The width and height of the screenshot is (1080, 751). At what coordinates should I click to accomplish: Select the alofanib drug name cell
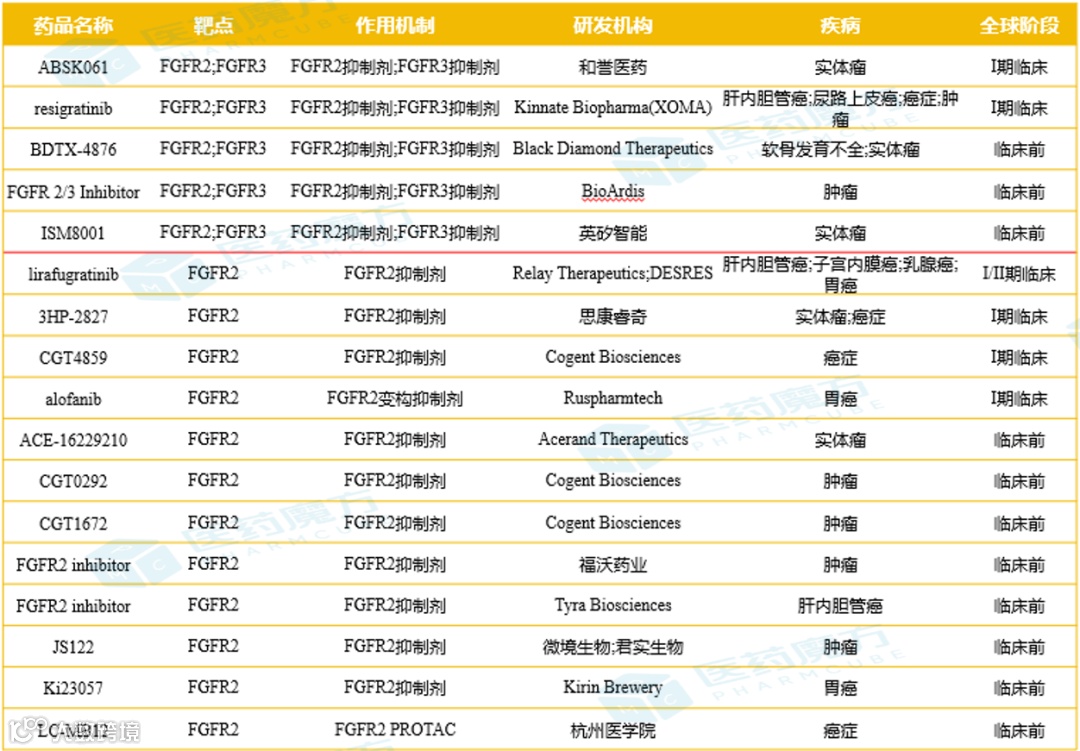tap(73, 398)
